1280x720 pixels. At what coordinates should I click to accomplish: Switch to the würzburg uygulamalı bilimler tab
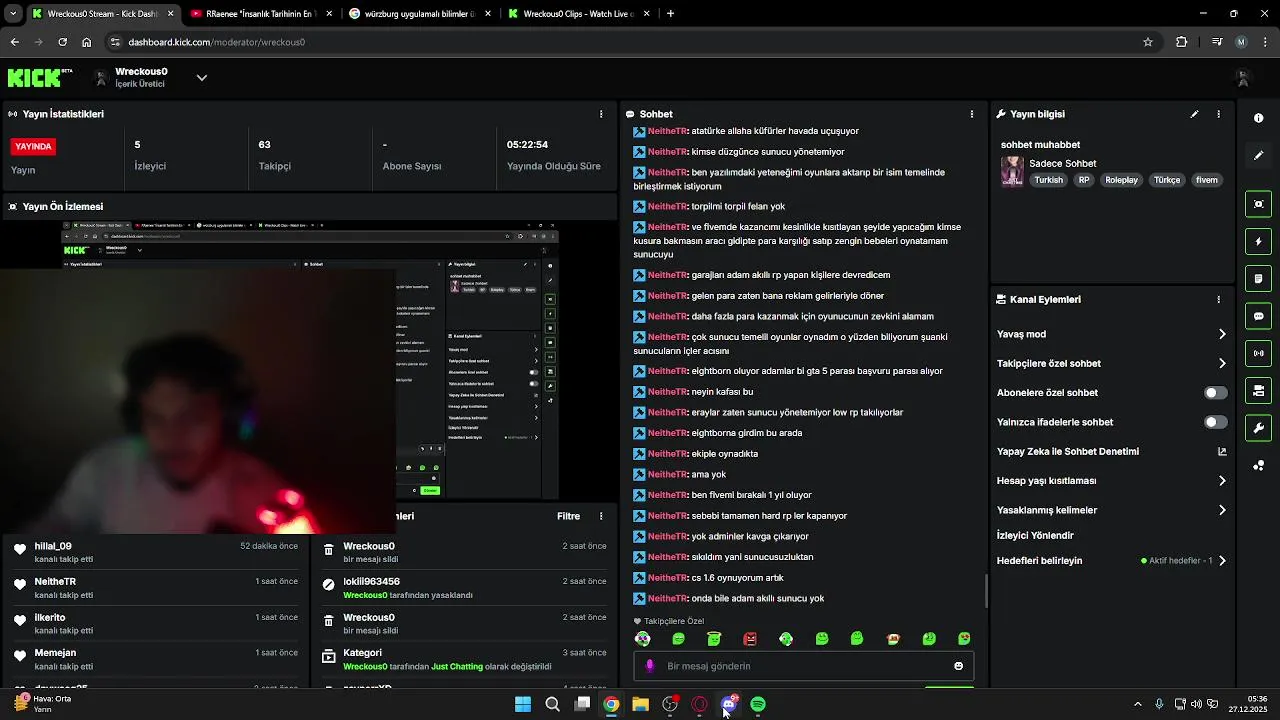(418, 14)
